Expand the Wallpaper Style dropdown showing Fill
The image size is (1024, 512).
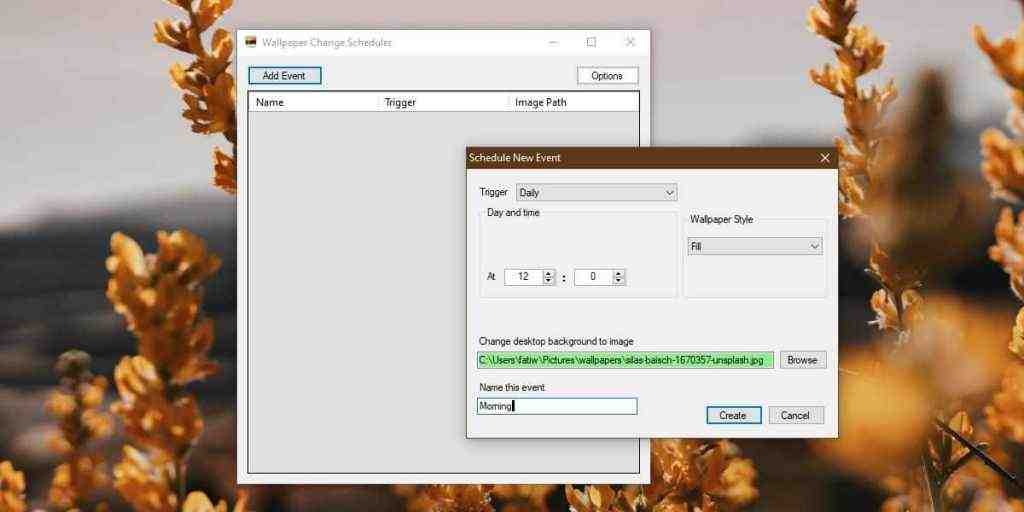[x=755, y=246]
